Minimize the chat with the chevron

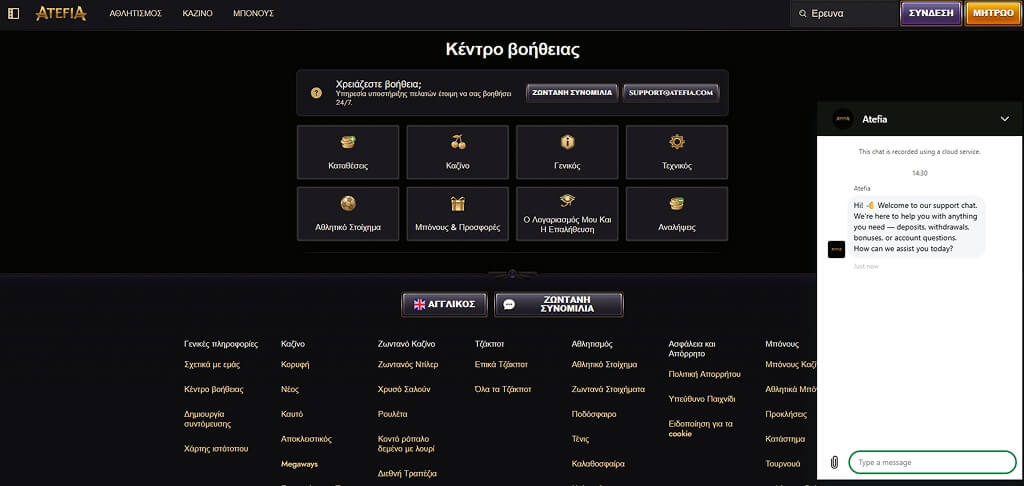pos(1004,119)
